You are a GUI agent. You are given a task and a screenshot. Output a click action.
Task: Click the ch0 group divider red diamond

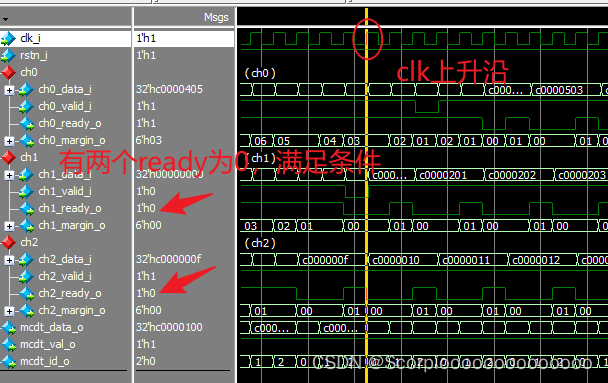[x=8, y=72]
